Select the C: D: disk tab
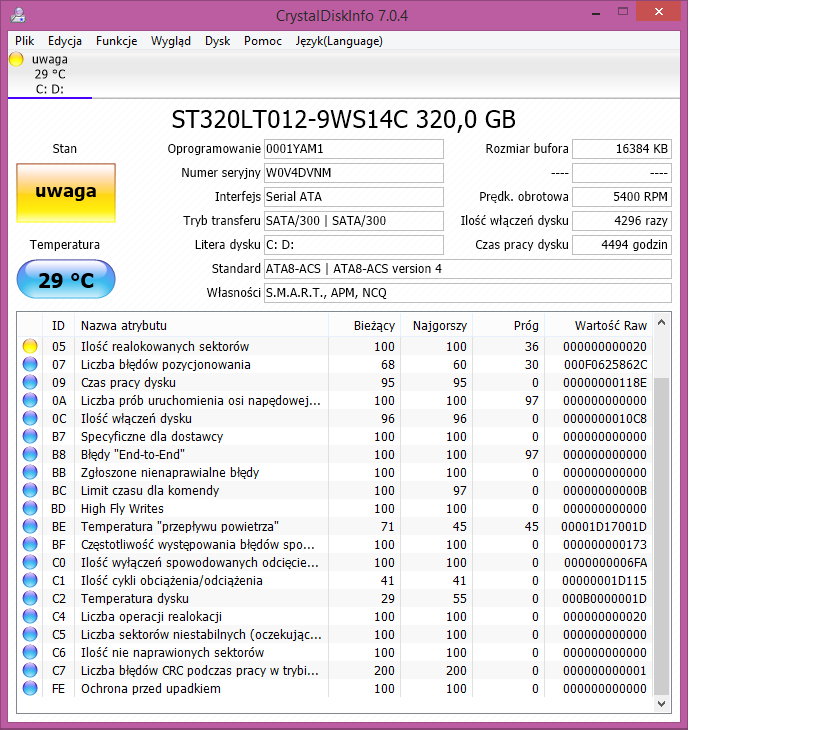 click(x=50, y=74)
